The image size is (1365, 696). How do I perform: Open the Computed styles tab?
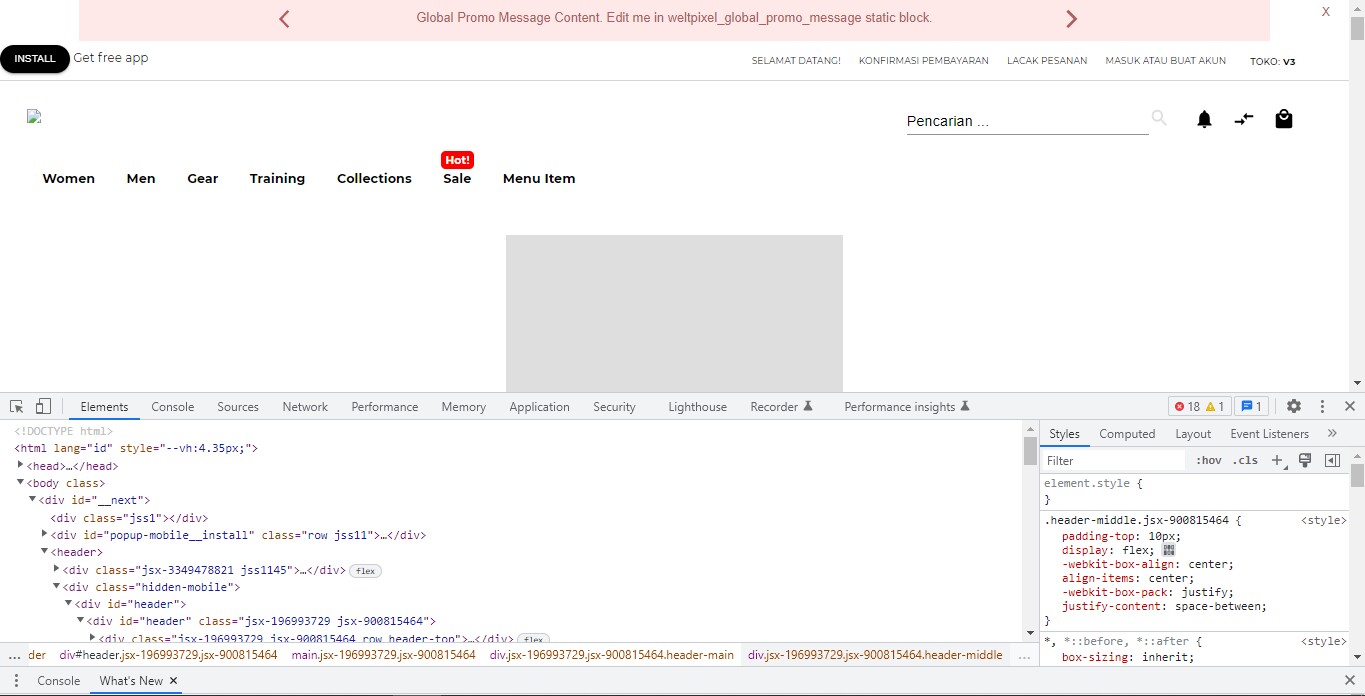click(x=1126, y=433)
